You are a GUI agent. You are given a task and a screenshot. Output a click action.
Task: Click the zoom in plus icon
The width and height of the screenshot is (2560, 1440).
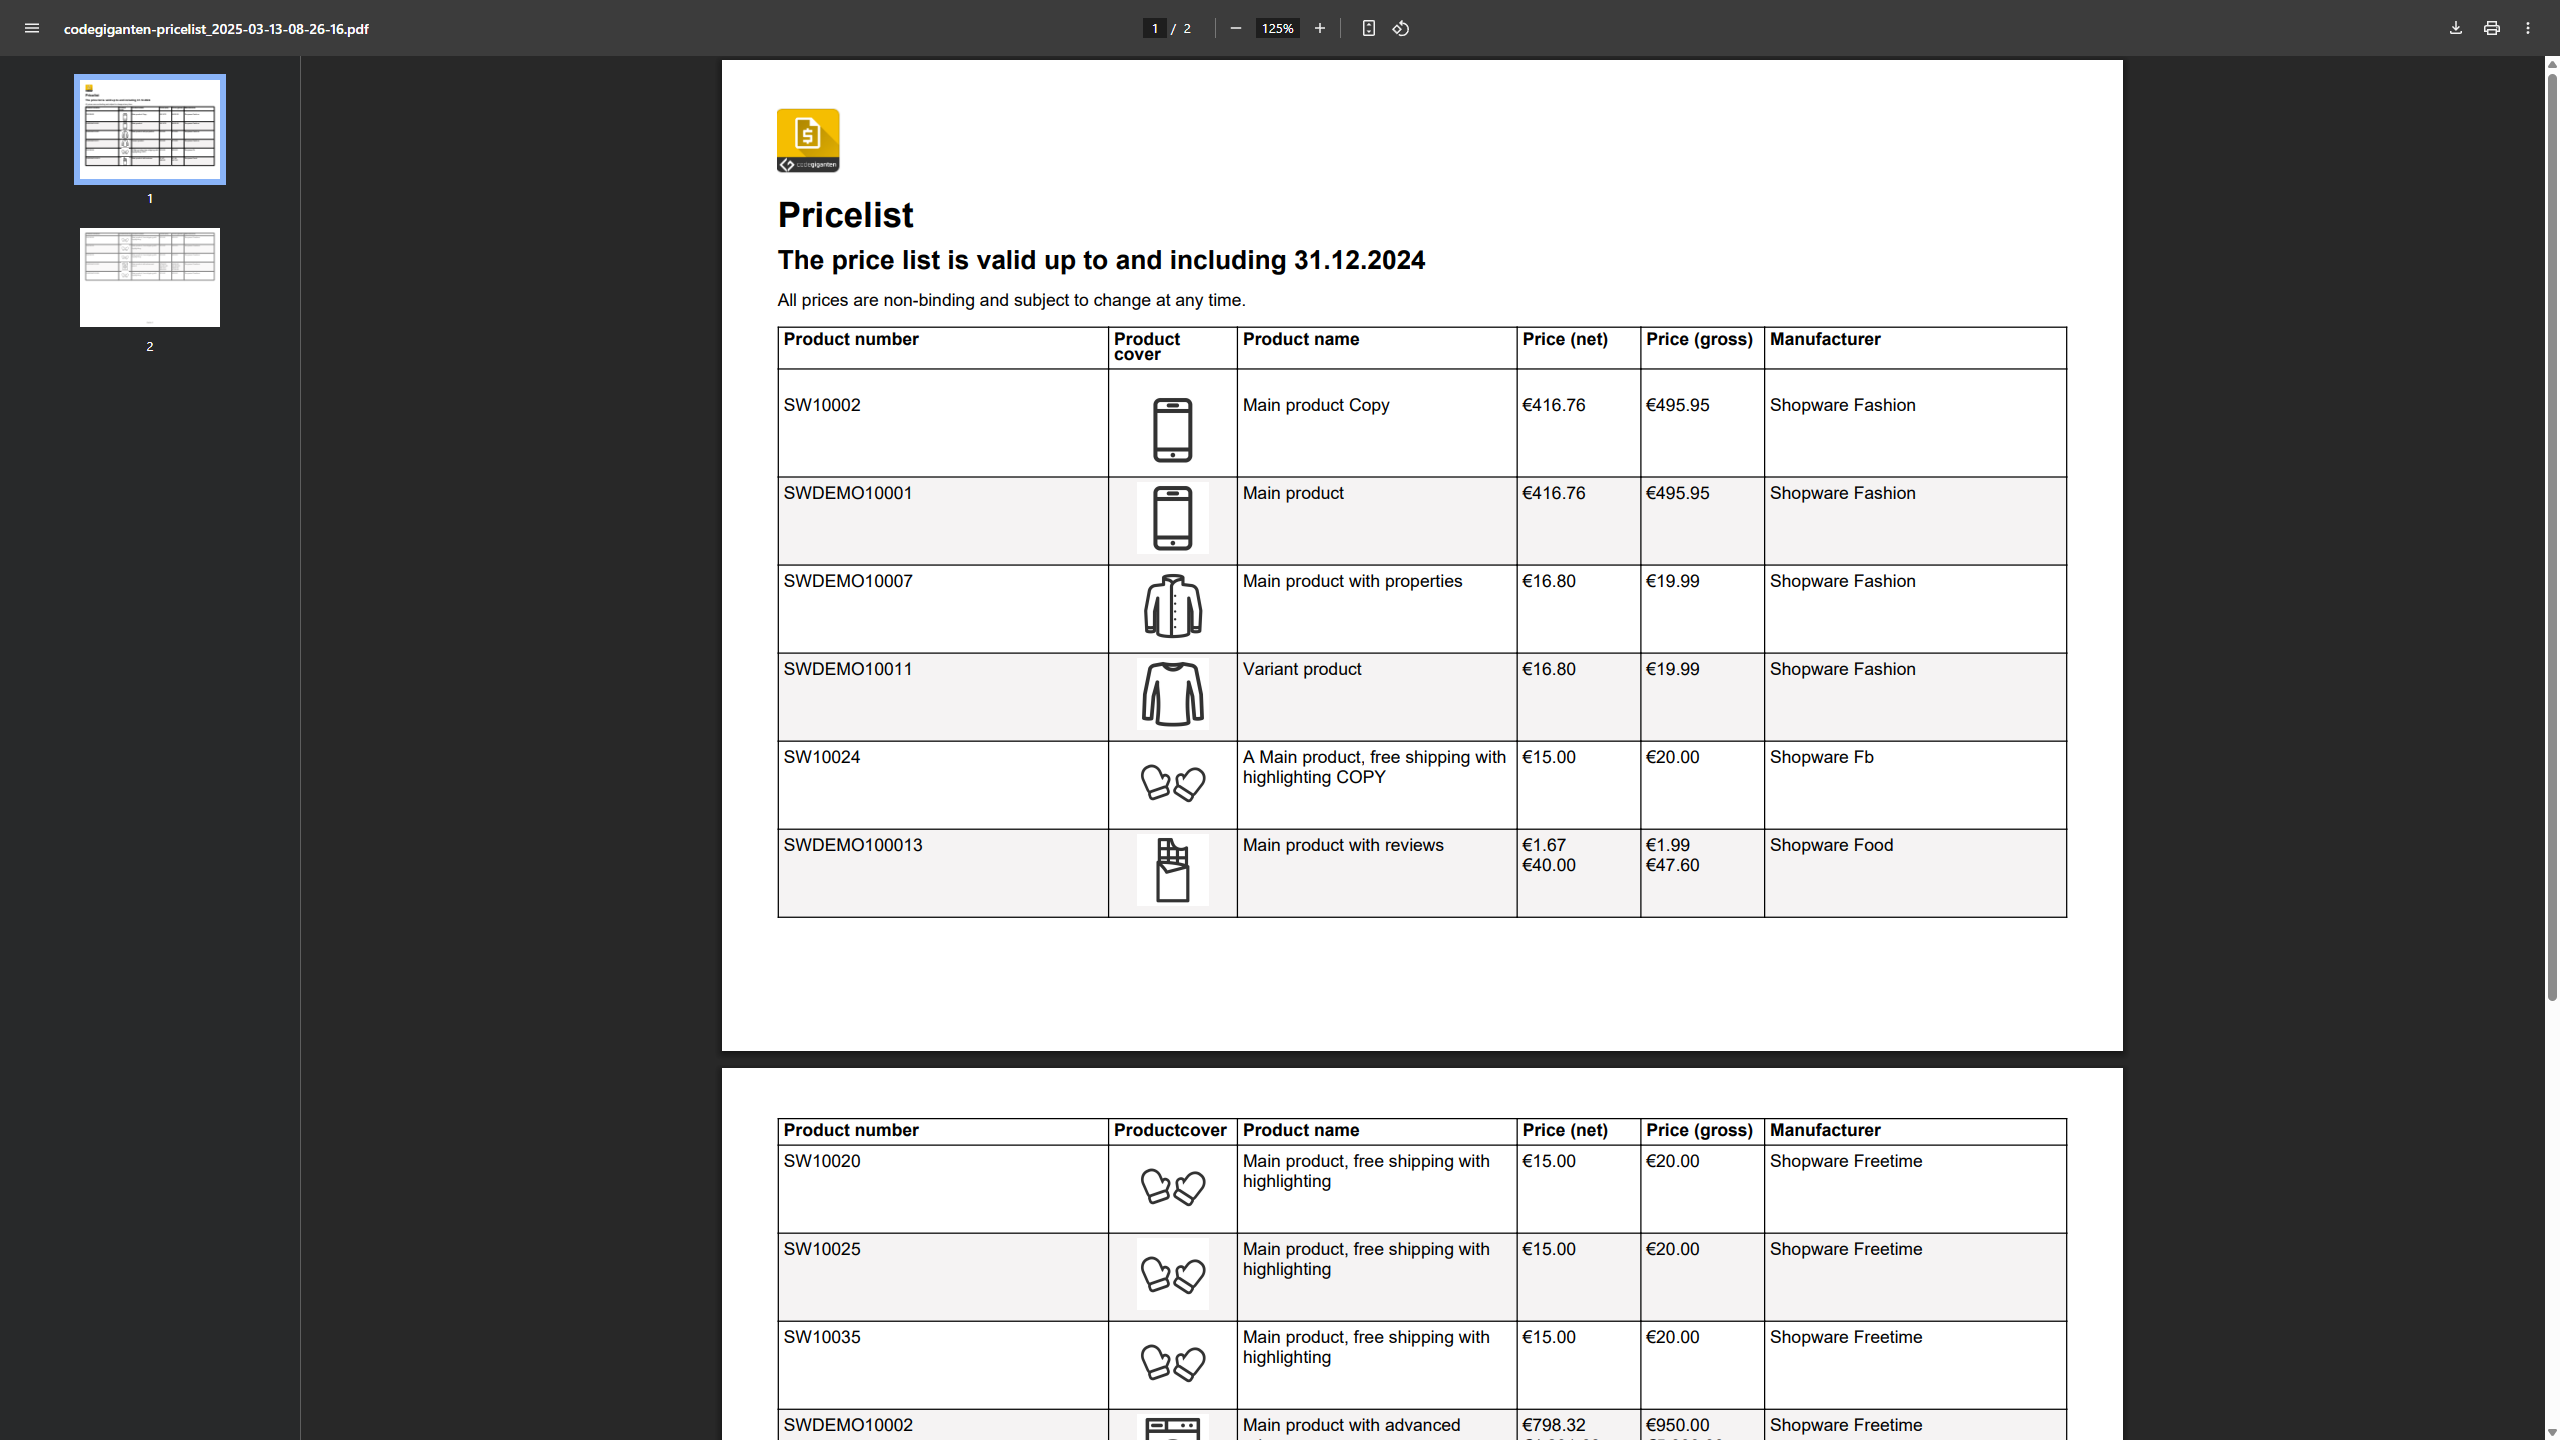click(1320, 28)
